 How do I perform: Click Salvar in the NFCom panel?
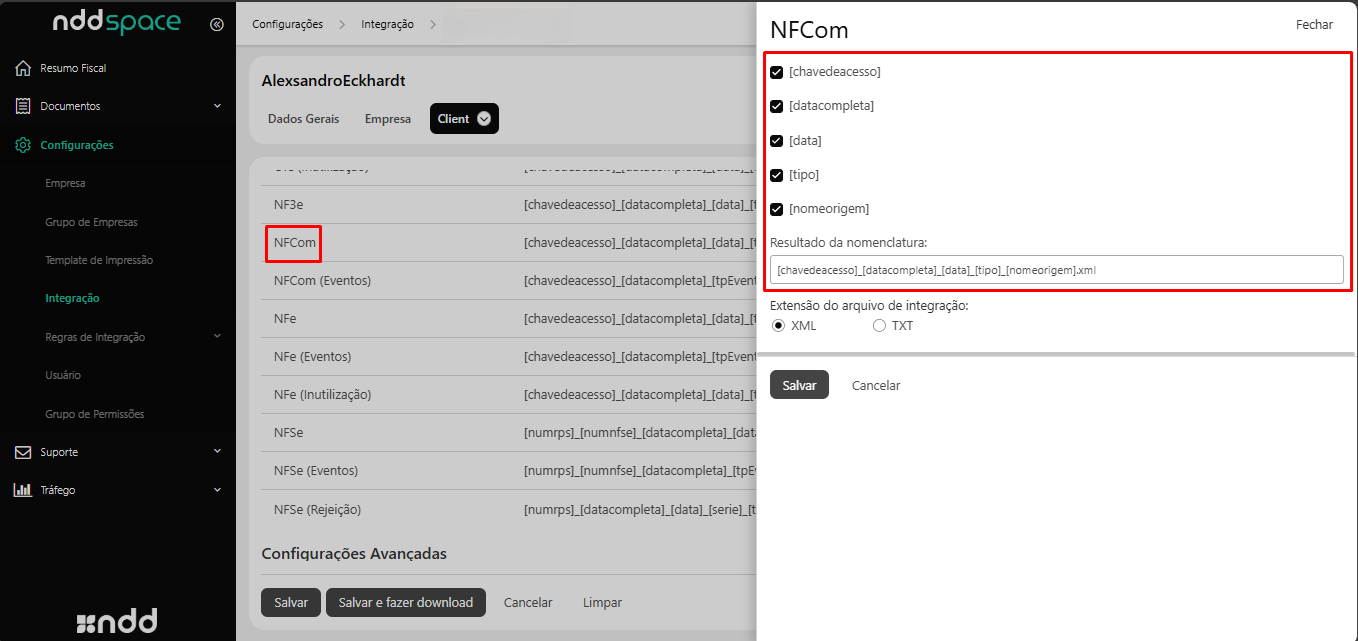[x=799, y=385]
